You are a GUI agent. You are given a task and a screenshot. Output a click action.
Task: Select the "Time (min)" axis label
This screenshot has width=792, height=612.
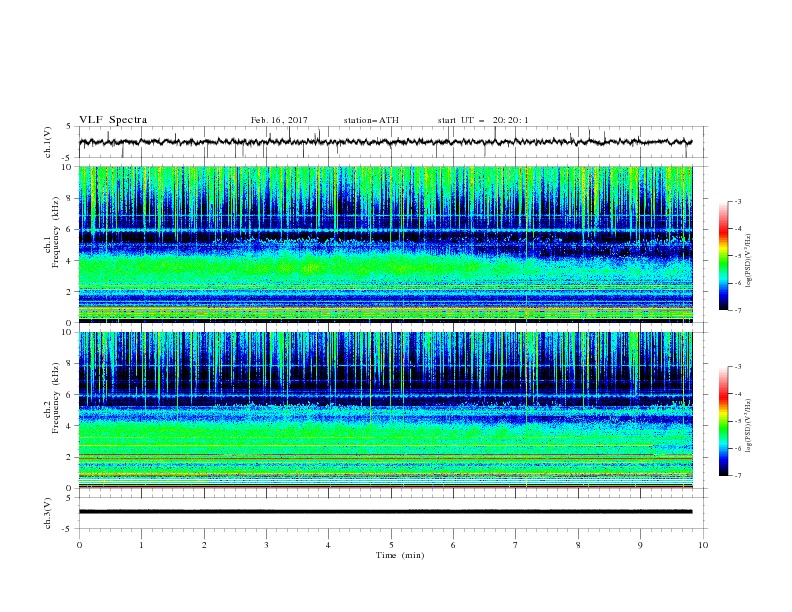coord(400,555)
